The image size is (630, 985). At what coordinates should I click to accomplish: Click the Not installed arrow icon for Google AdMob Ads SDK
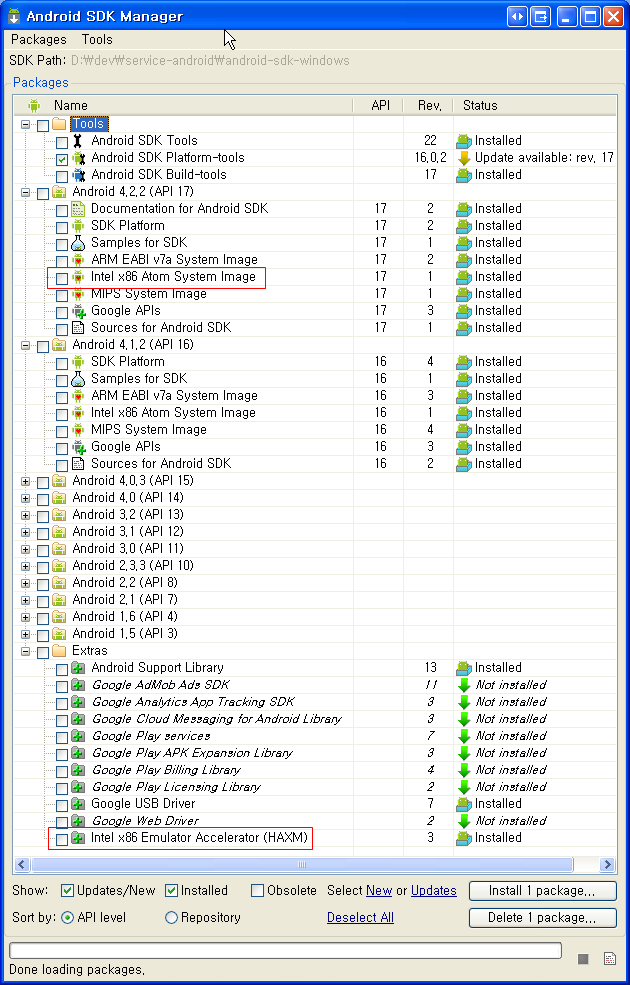[464, 685]
